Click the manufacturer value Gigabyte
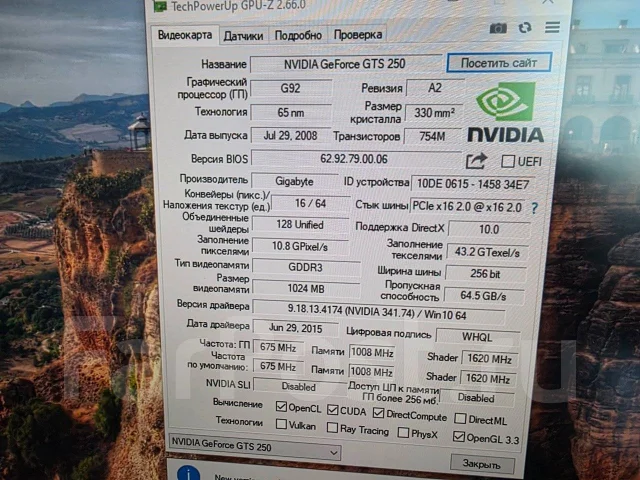The height and width of the screenshot is (480, 640). 294,181
